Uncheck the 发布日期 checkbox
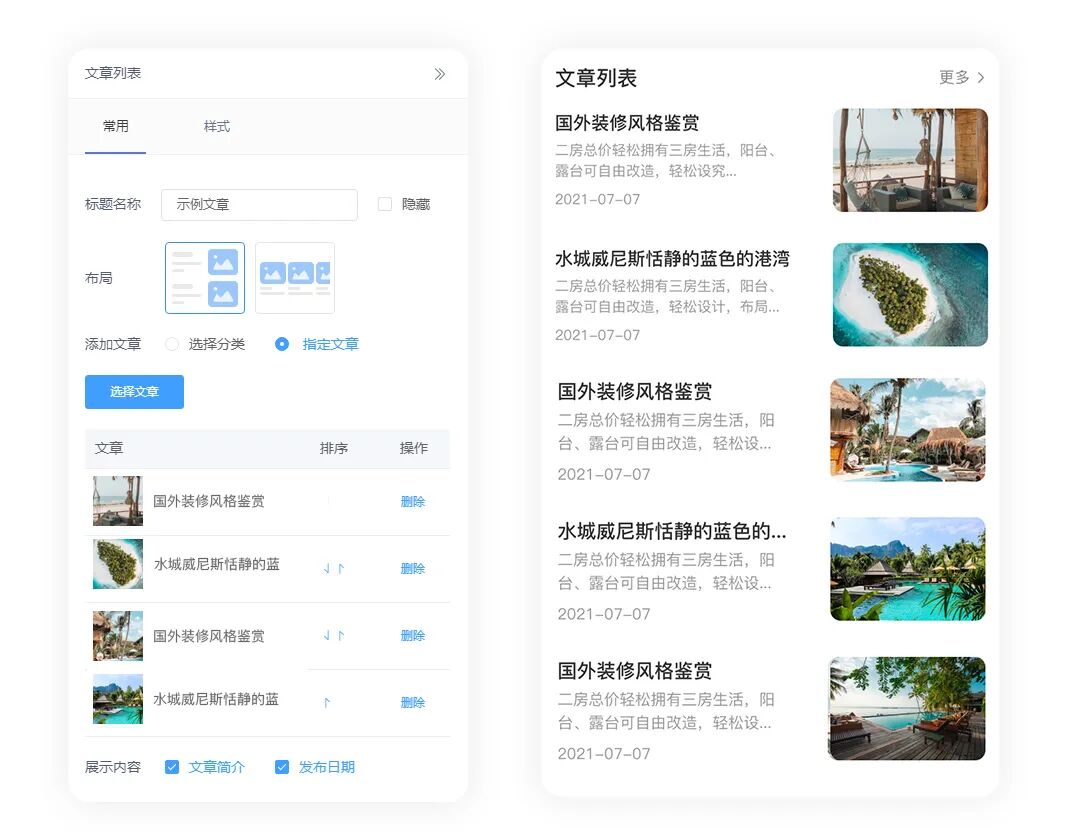The width and height of the screenshot is (1067, 840). pyautogui.click(x=282, y=767)
